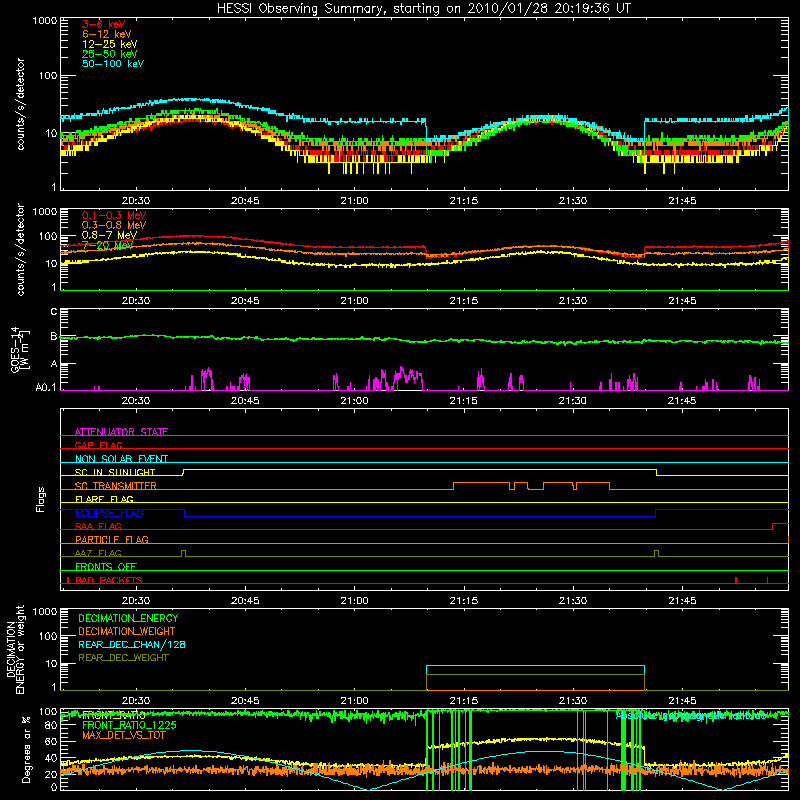Click the Flags vertical axis title

(x=41, y=499)
